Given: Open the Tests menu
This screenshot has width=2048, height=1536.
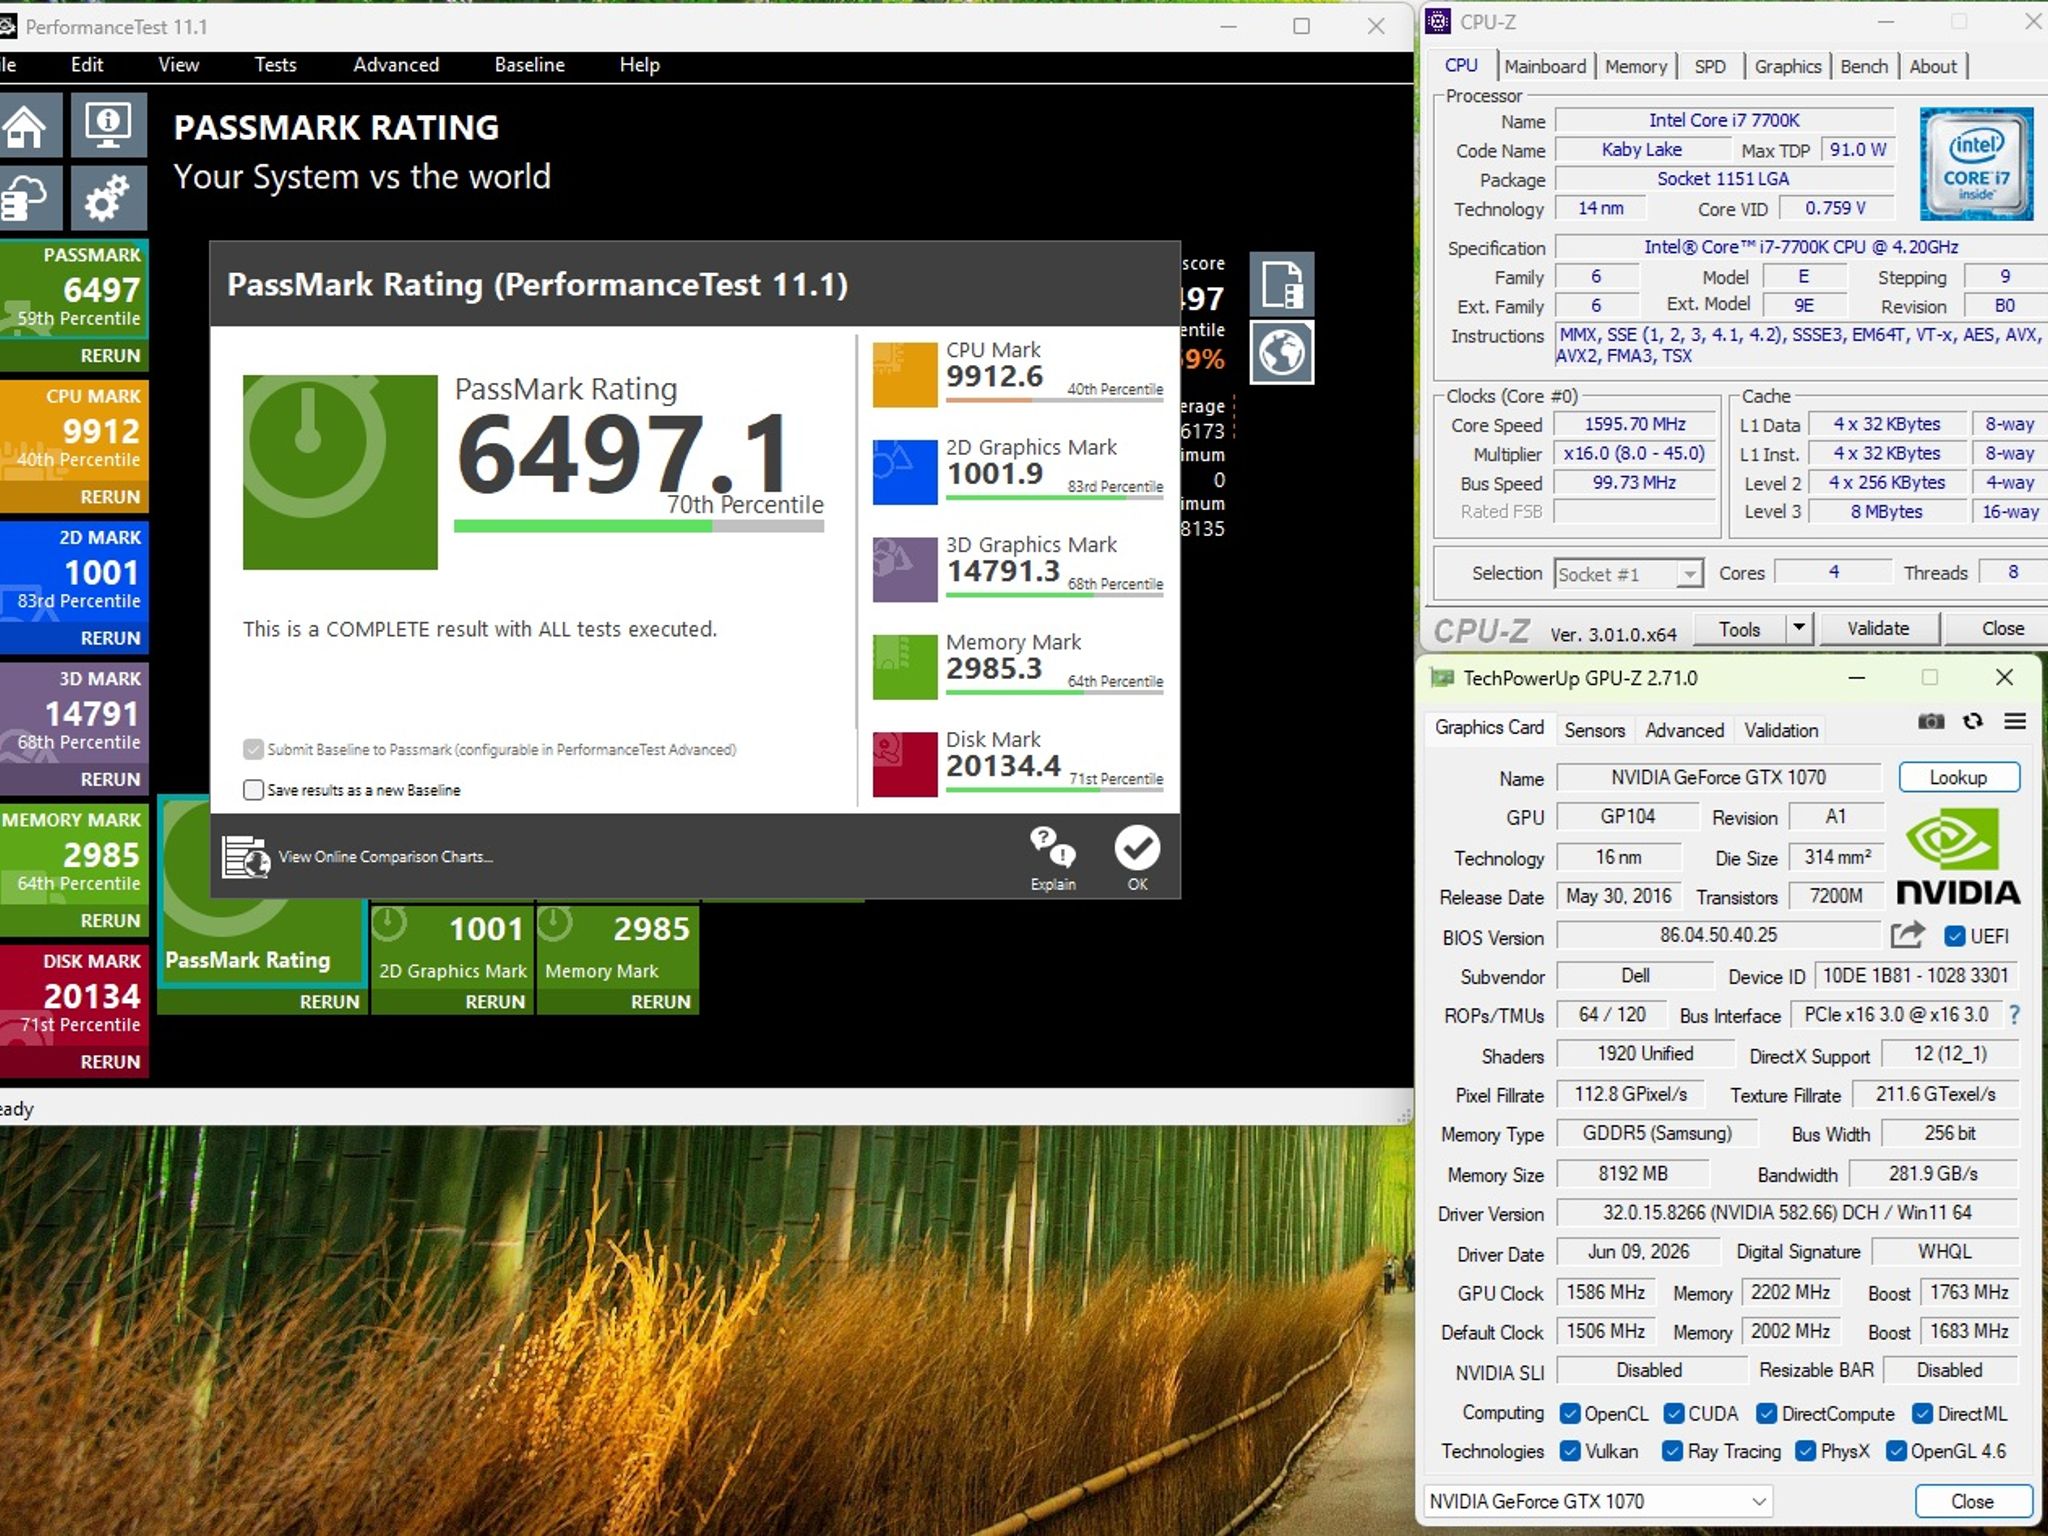Looking at the screenshot, I should [x=275, y=65].
